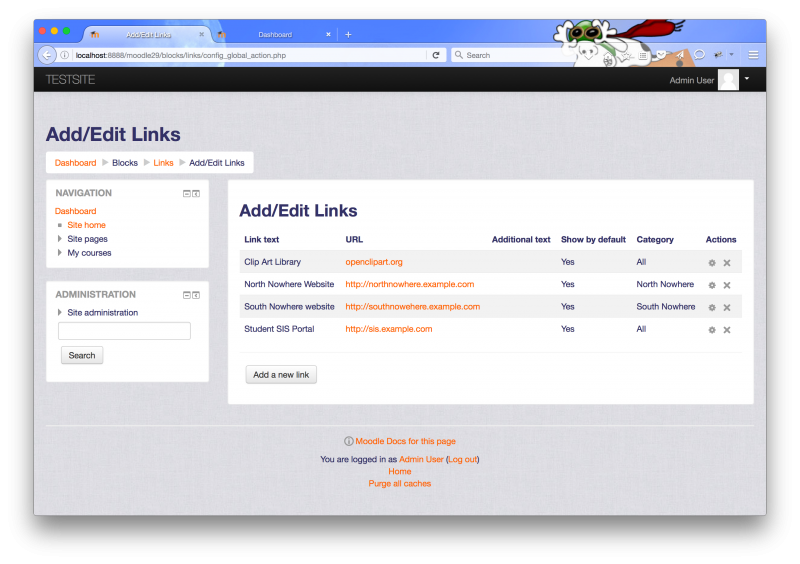Open the browser hamburger menu
The height and width of the screenshot is (564, 800).
(x=753, y=55)
